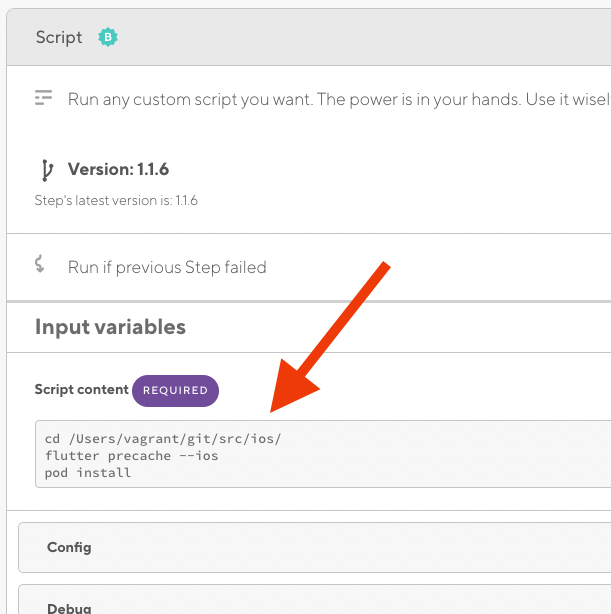The width and height of the screenshot is (611, 614).
Task: Click the text Step's latest version is: 1.1.6
Action: [x=116, y=200]
